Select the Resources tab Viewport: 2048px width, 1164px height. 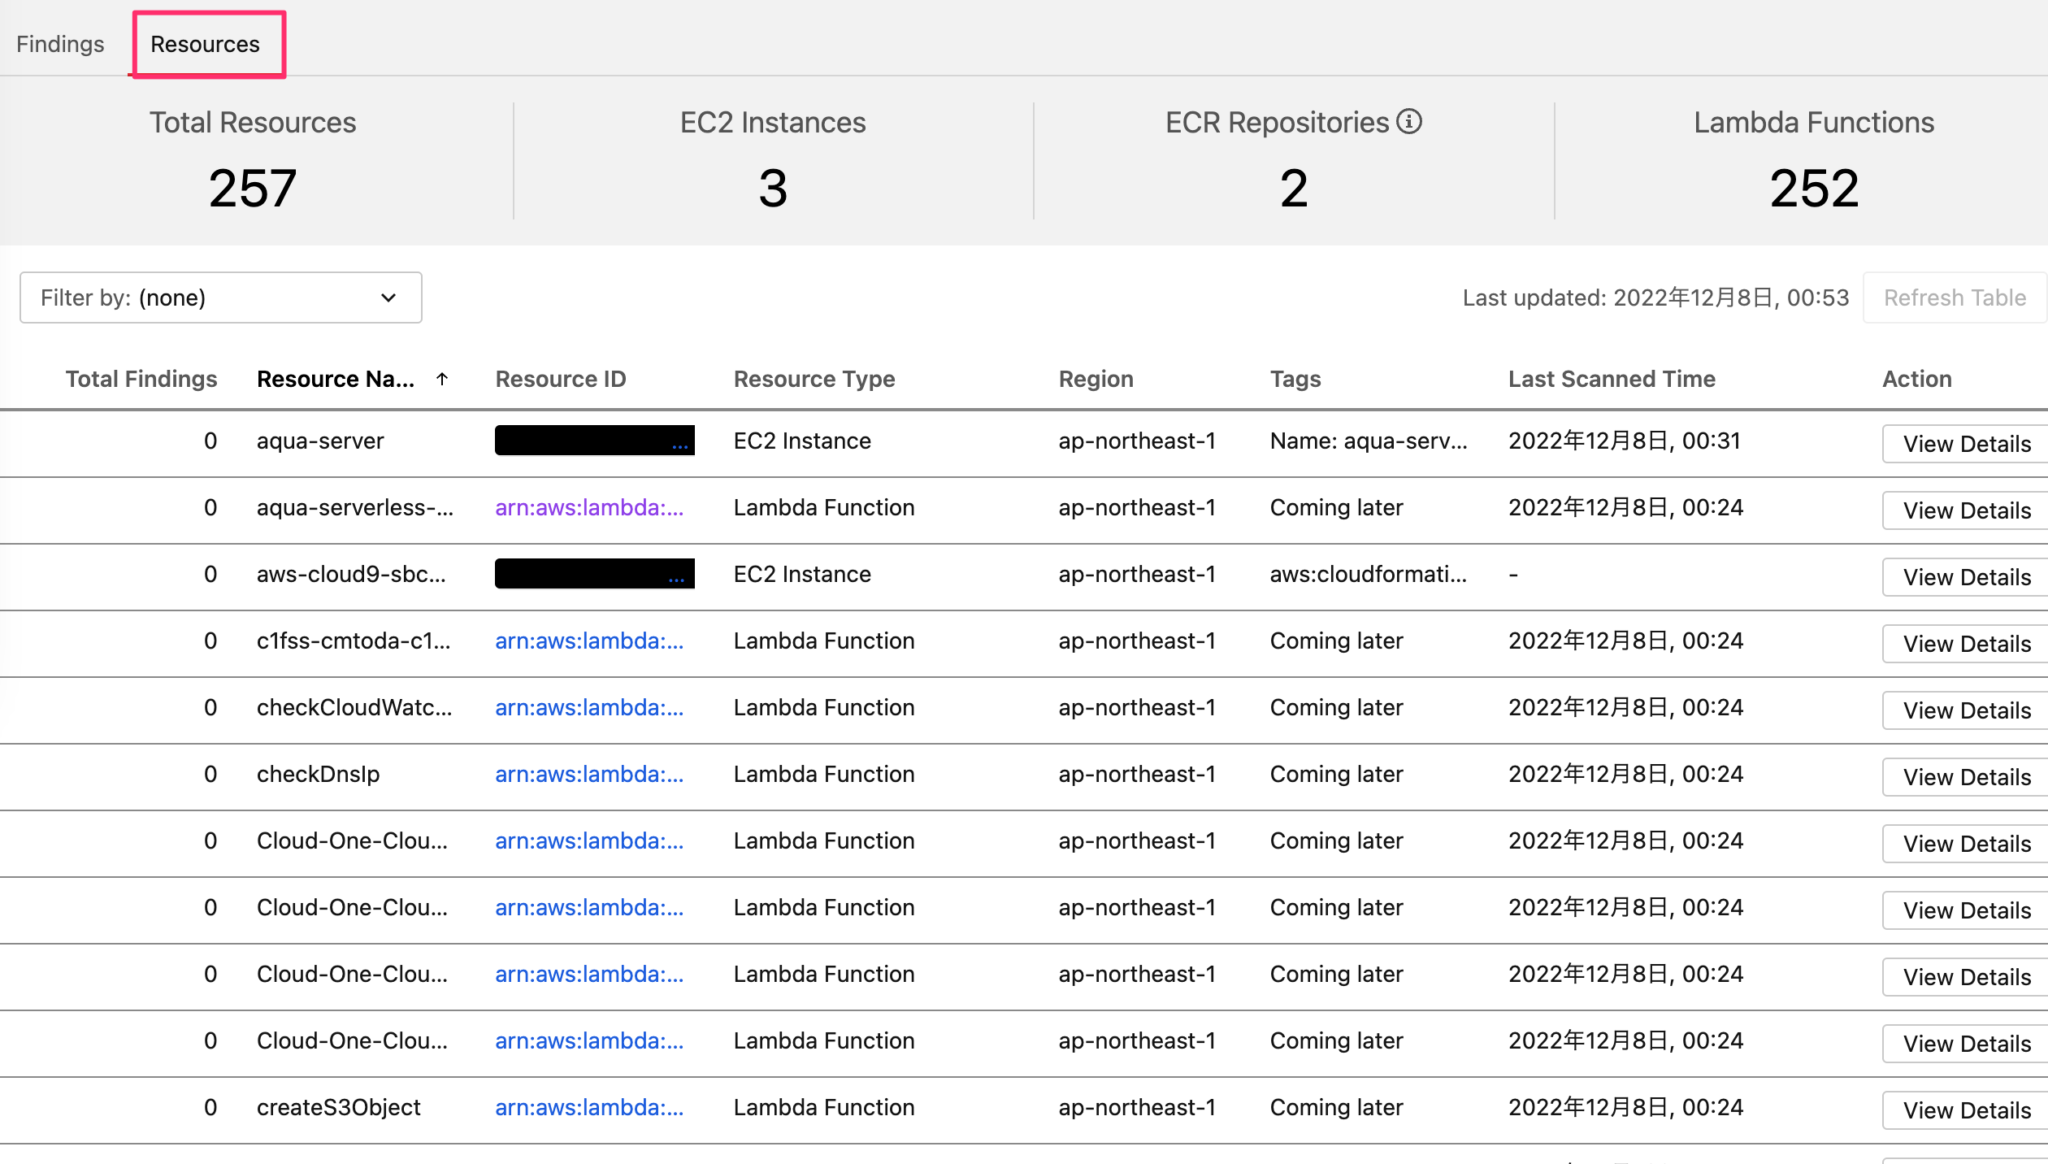click(x=204, y=44)
